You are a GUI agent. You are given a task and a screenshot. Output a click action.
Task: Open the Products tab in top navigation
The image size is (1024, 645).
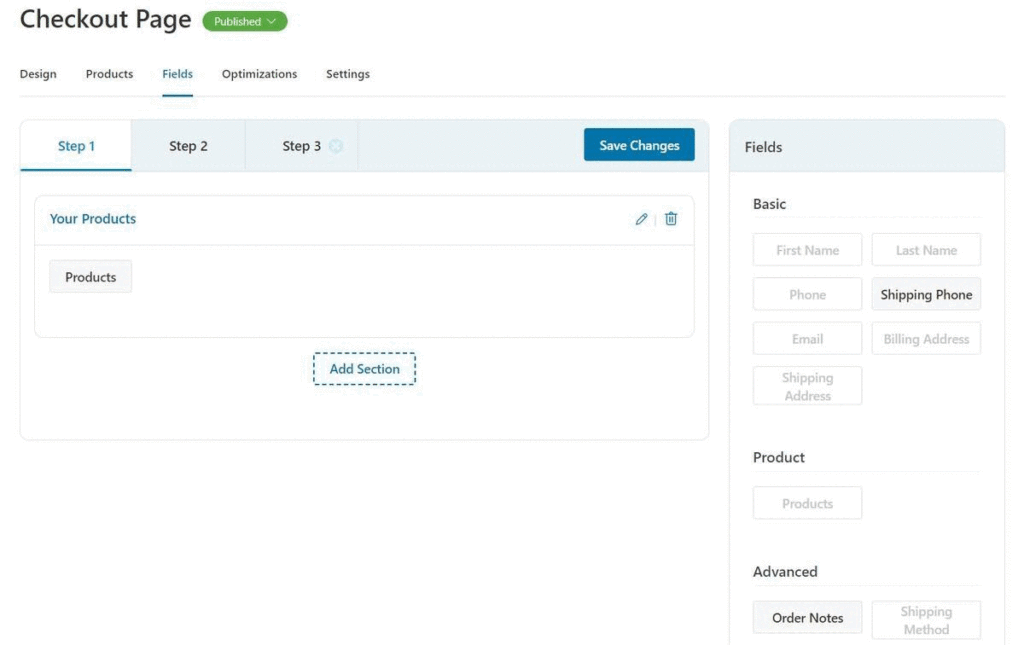(109, 74)
